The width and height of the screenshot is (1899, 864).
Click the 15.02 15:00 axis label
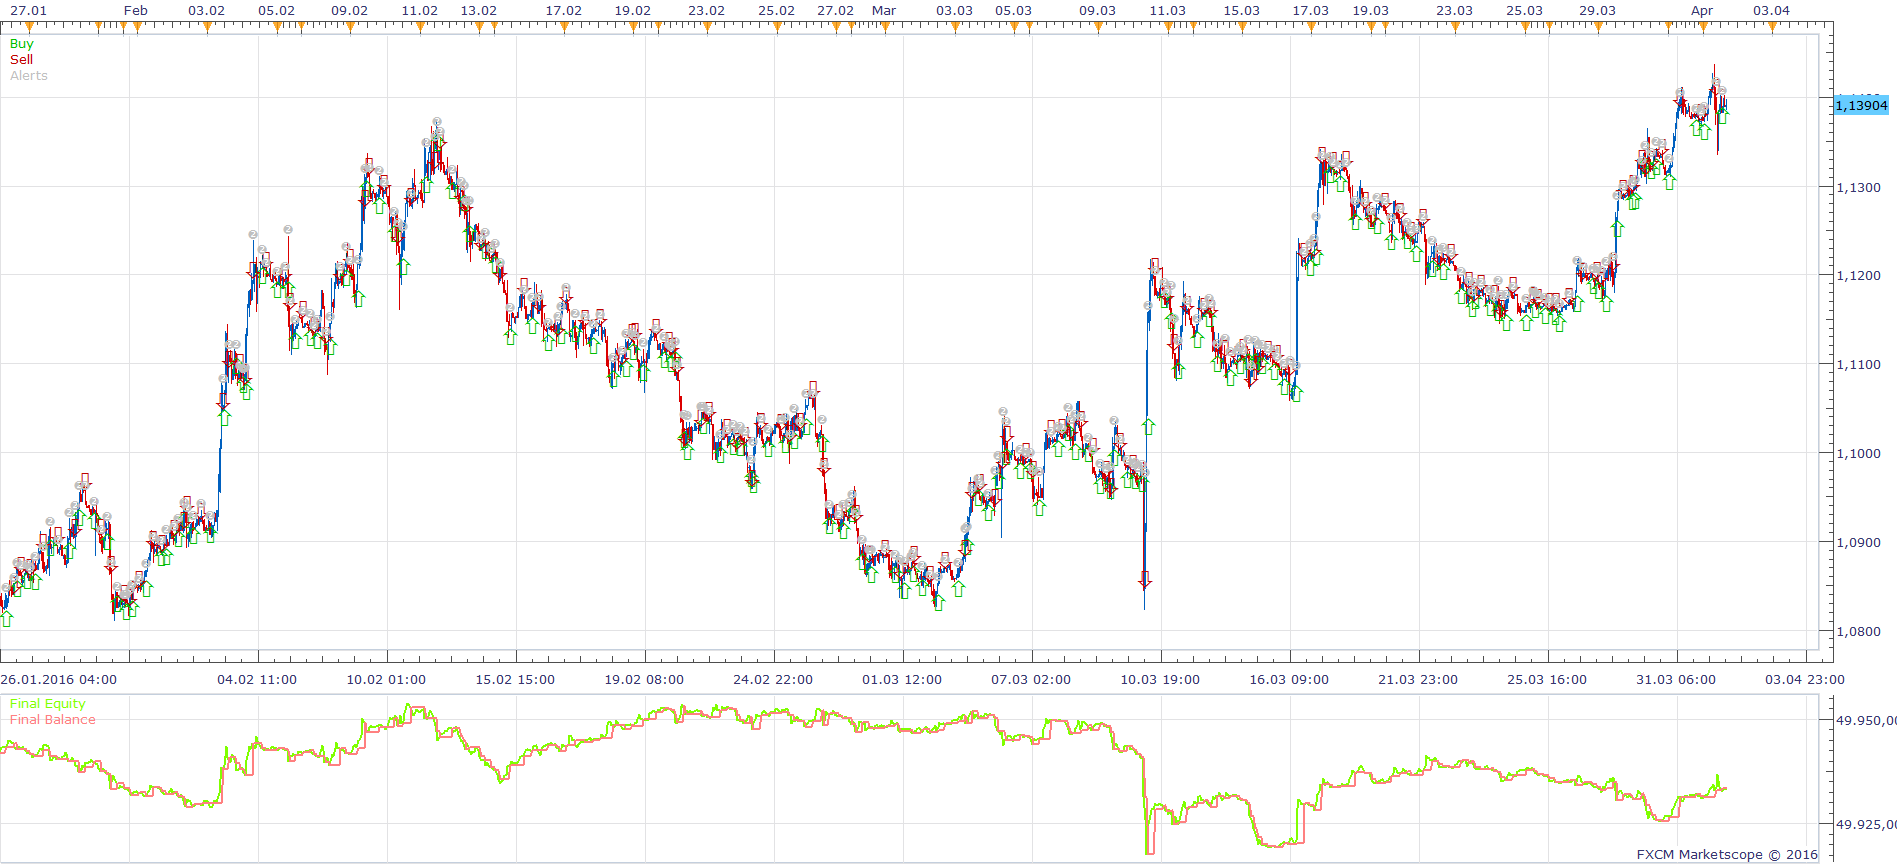point(515,680)
